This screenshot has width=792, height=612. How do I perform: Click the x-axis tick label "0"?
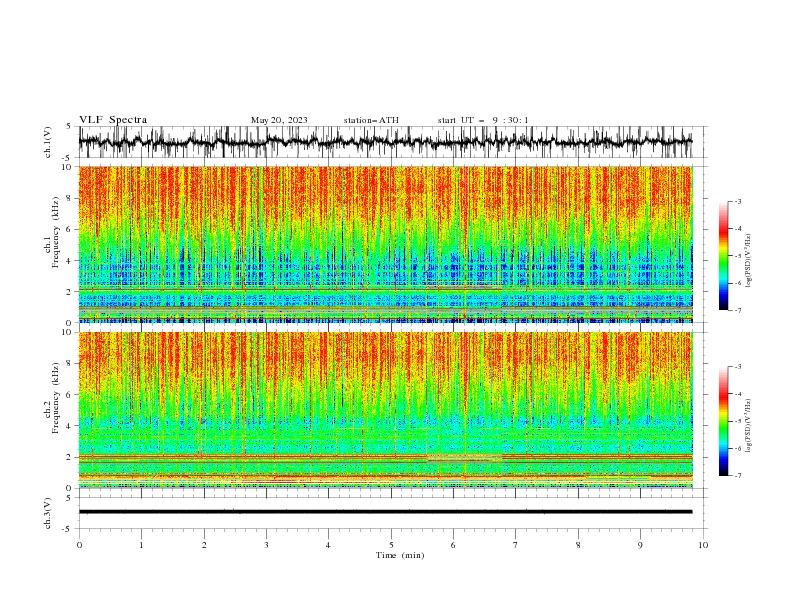(x=79, y=545)
